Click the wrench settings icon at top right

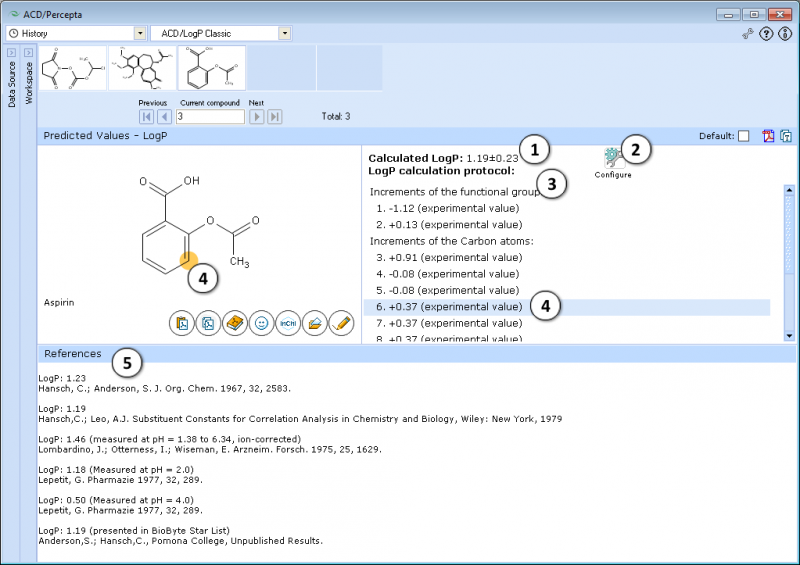click(747, 34)
